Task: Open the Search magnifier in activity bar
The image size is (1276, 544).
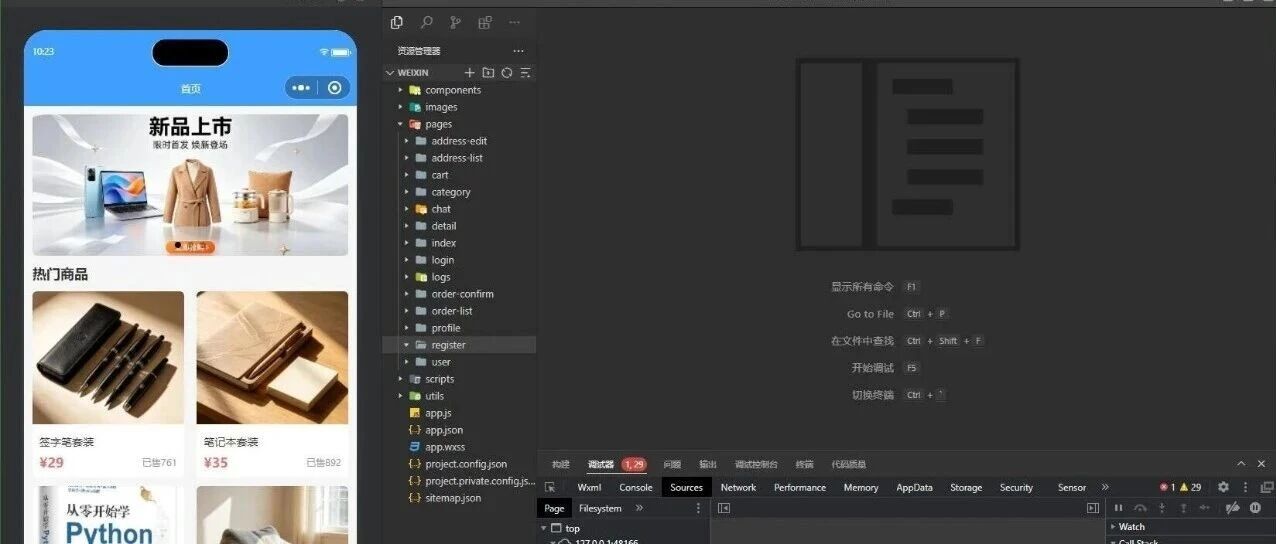Action: (x=427, y=22)
